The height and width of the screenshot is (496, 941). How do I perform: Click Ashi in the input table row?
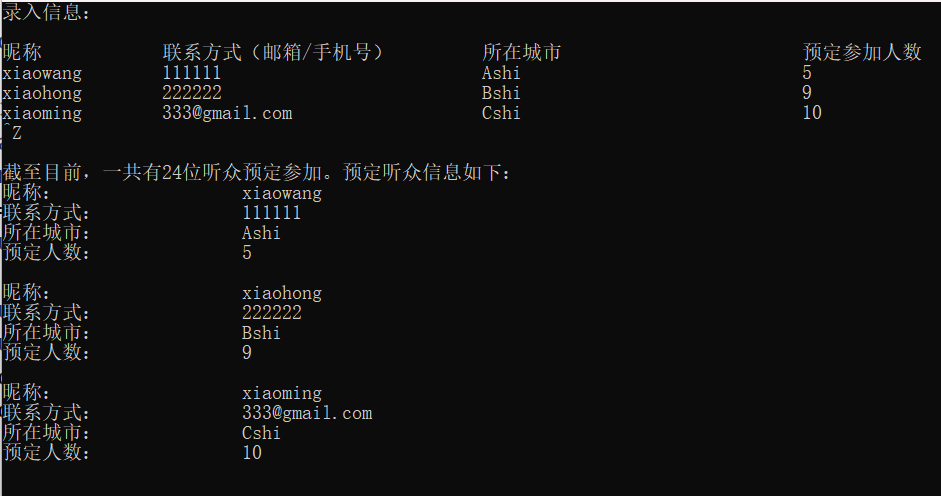pos(501,73)
